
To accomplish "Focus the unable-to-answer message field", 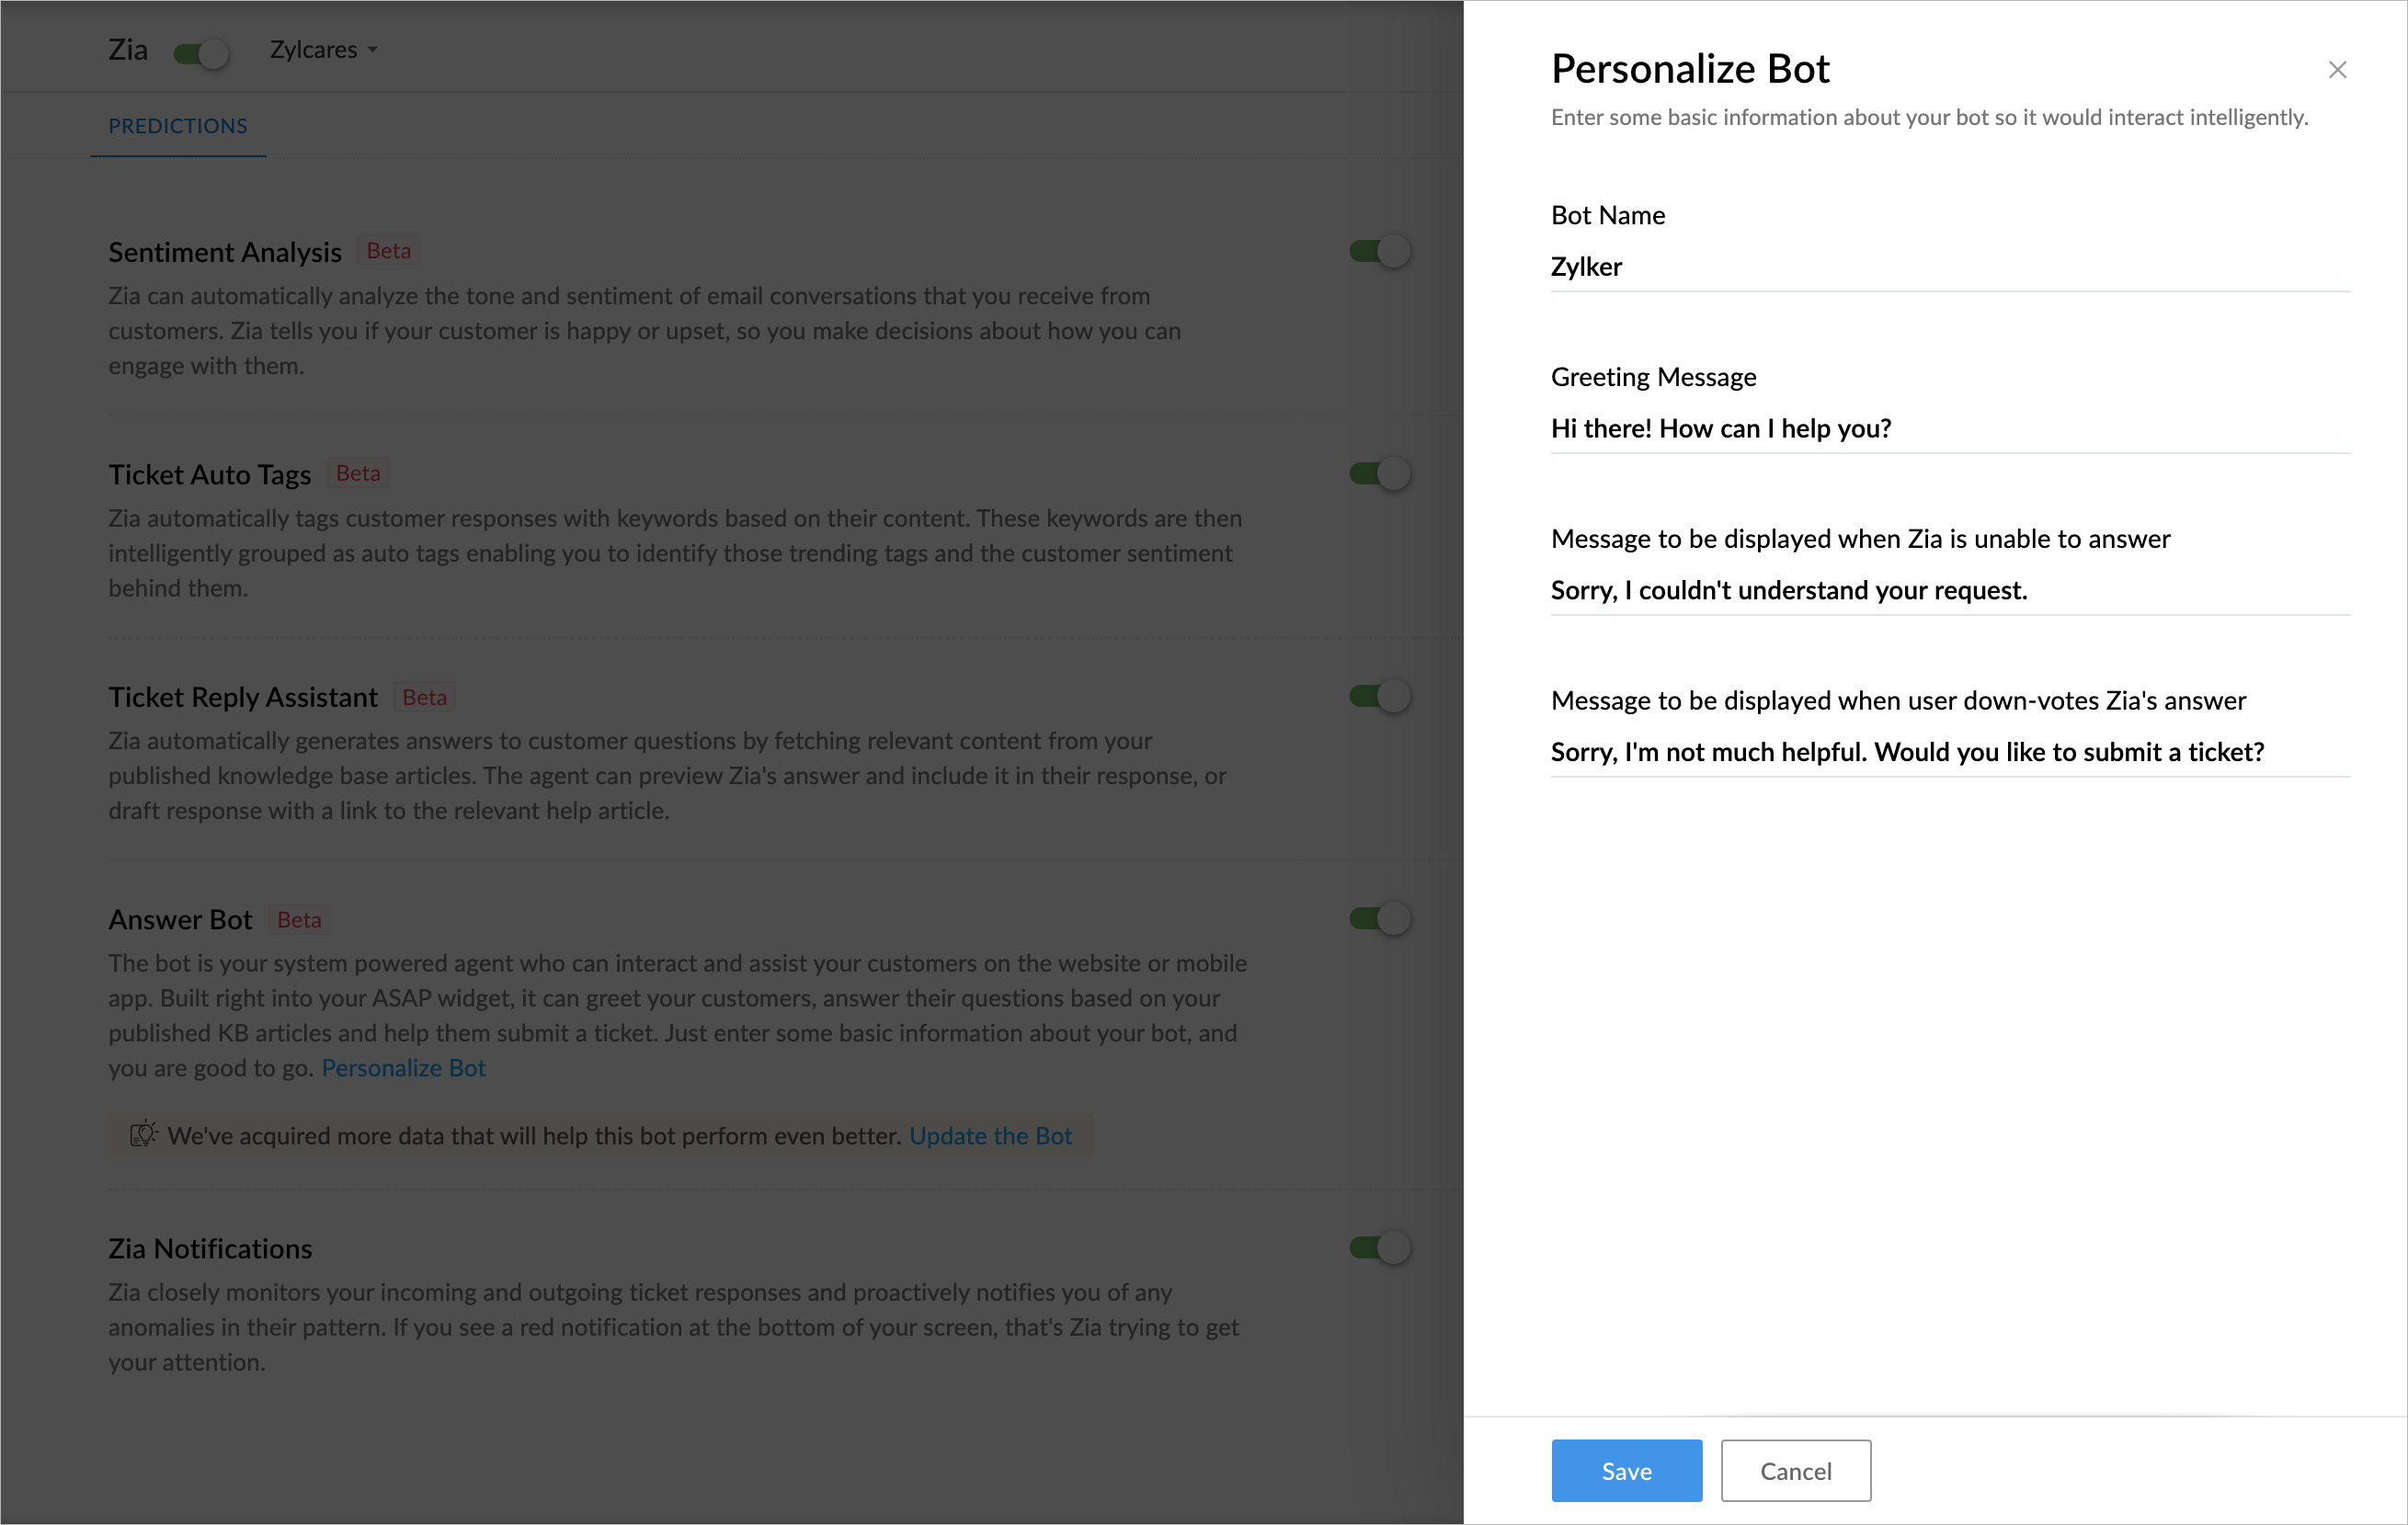I will coord(1948,591).
